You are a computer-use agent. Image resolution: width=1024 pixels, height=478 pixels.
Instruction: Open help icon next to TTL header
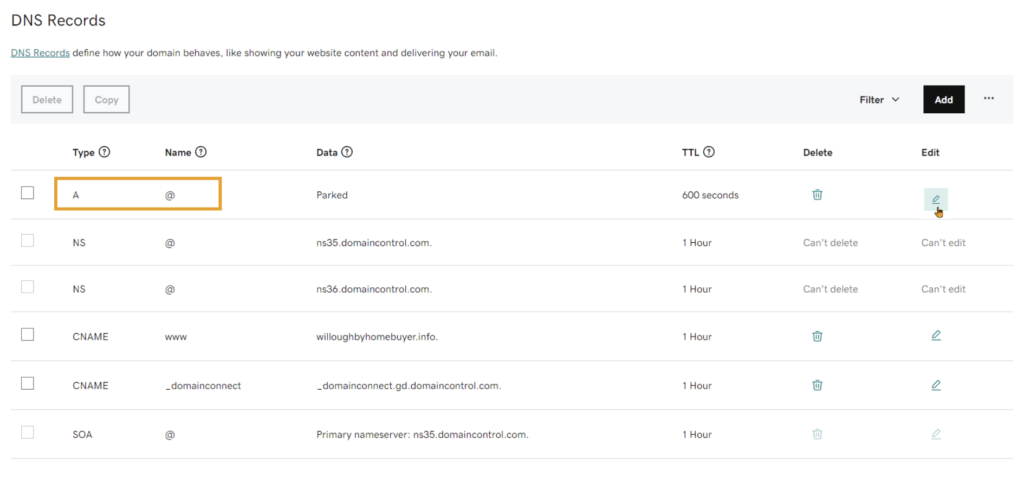(709, 152)
